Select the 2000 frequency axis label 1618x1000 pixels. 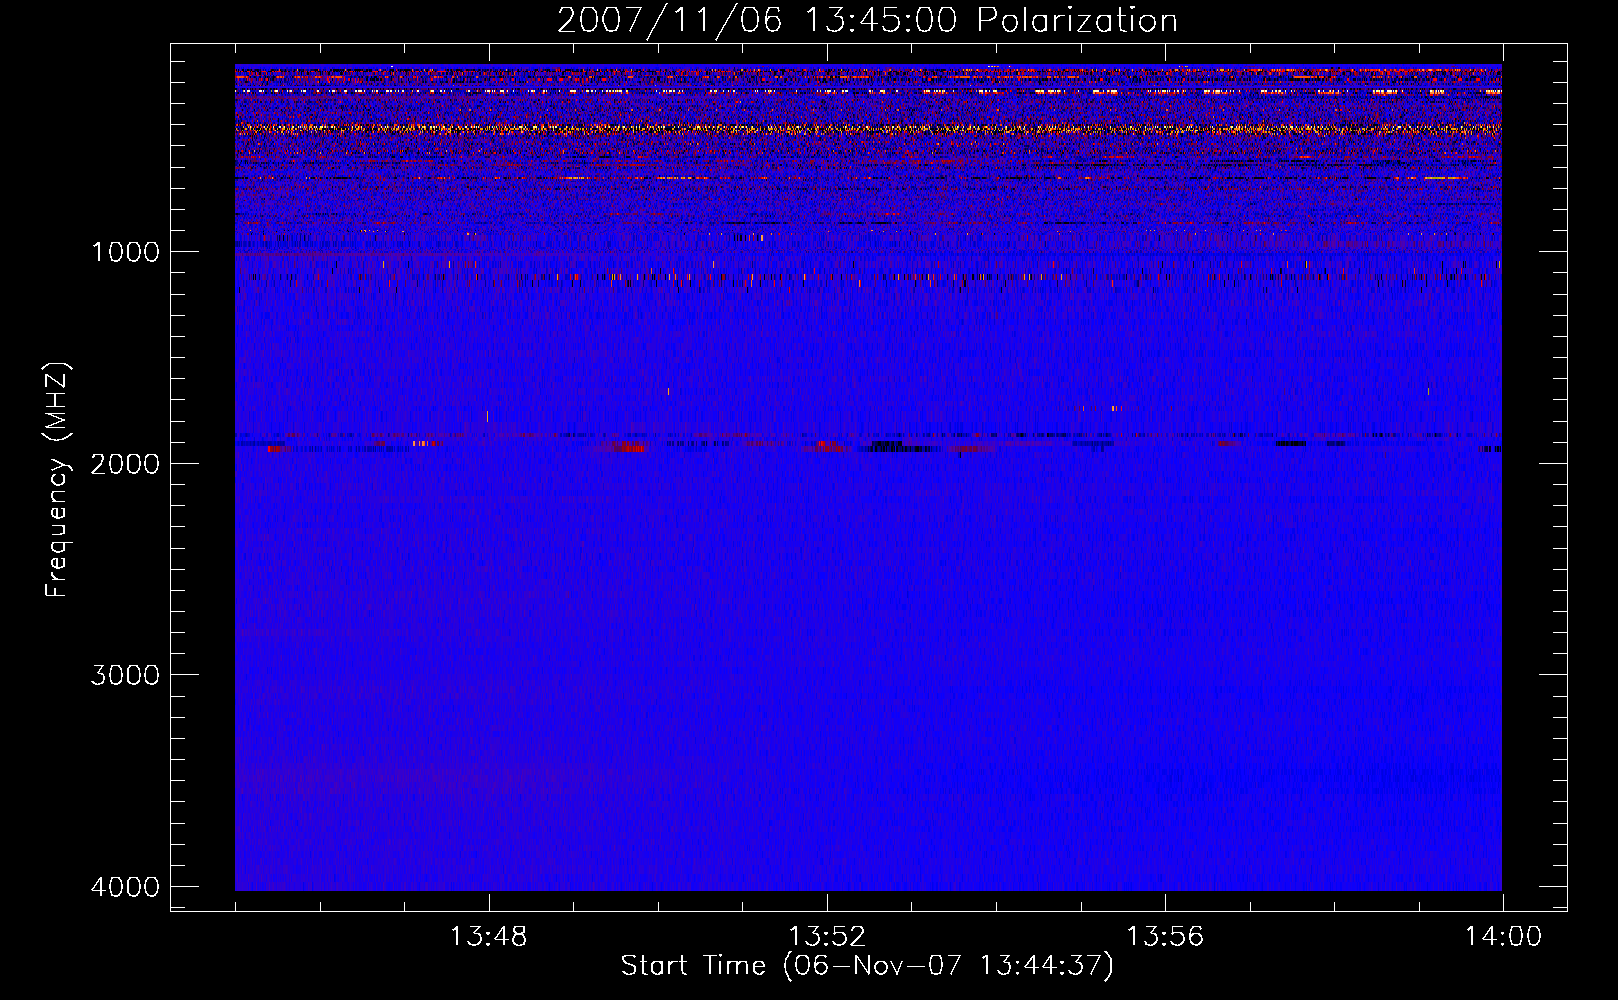coord(125,463)
